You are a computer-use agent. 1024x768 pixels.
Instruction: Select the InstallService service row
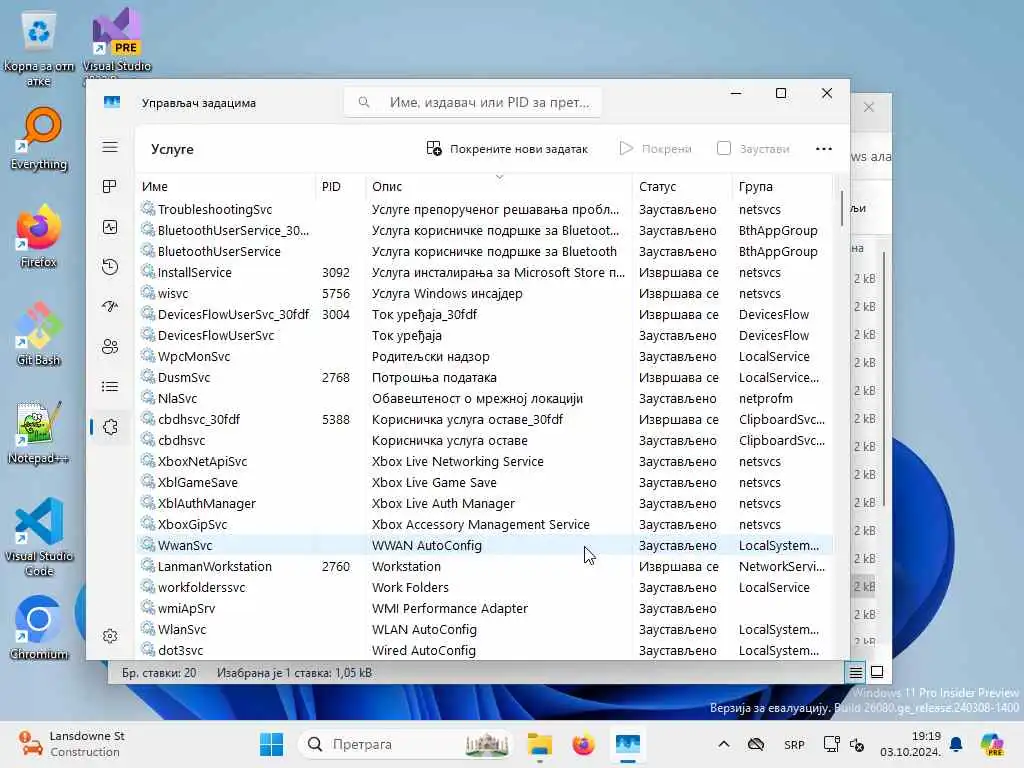tap(485, 272)
